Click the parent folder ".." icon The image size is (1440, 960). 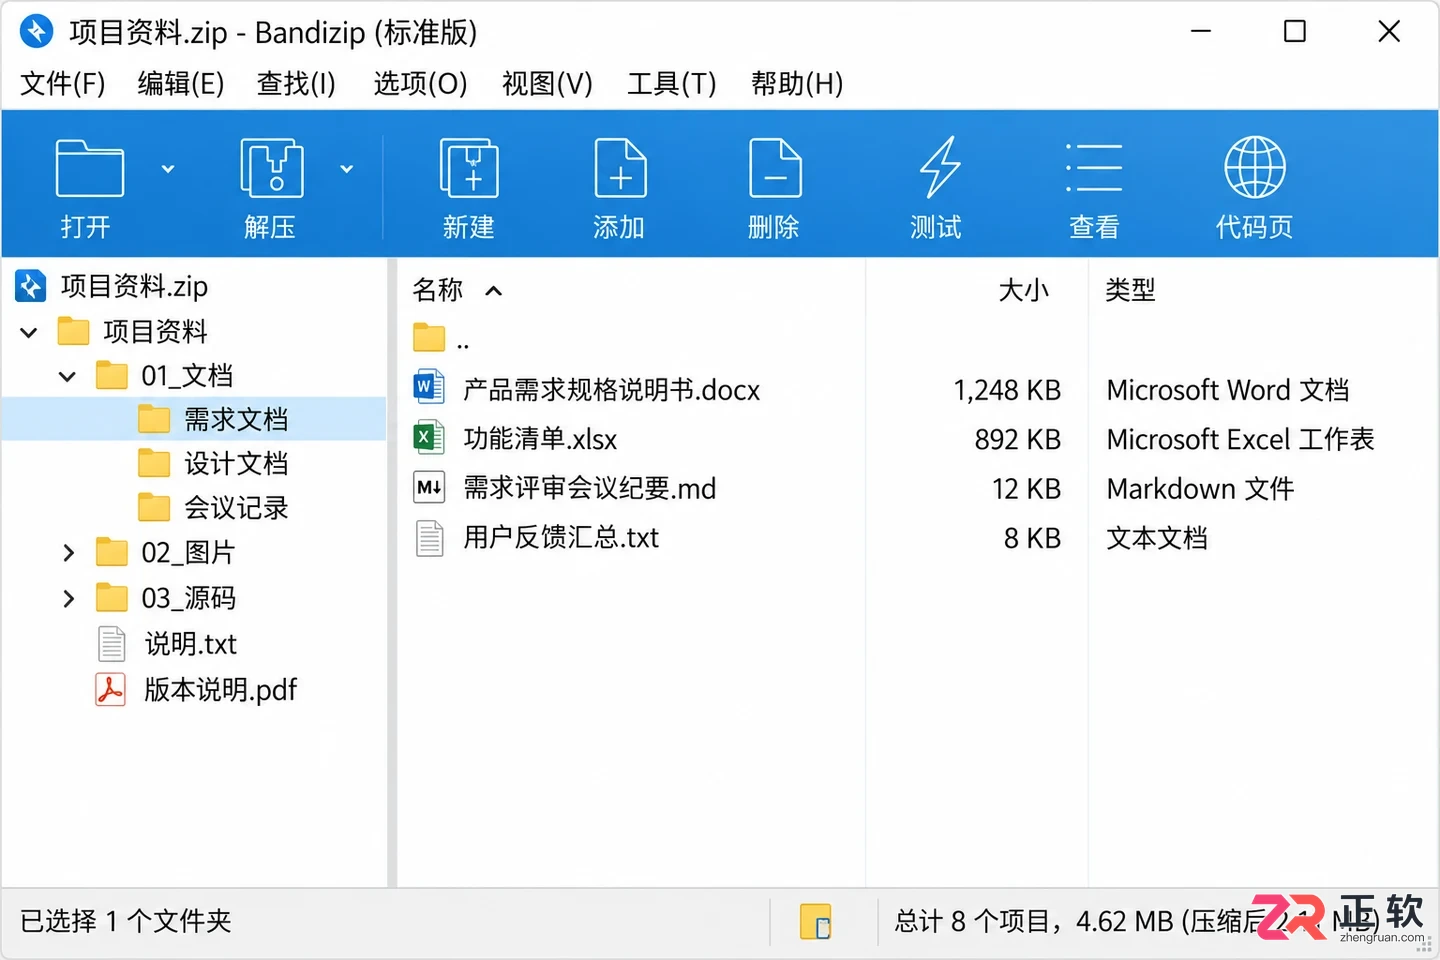429,338
